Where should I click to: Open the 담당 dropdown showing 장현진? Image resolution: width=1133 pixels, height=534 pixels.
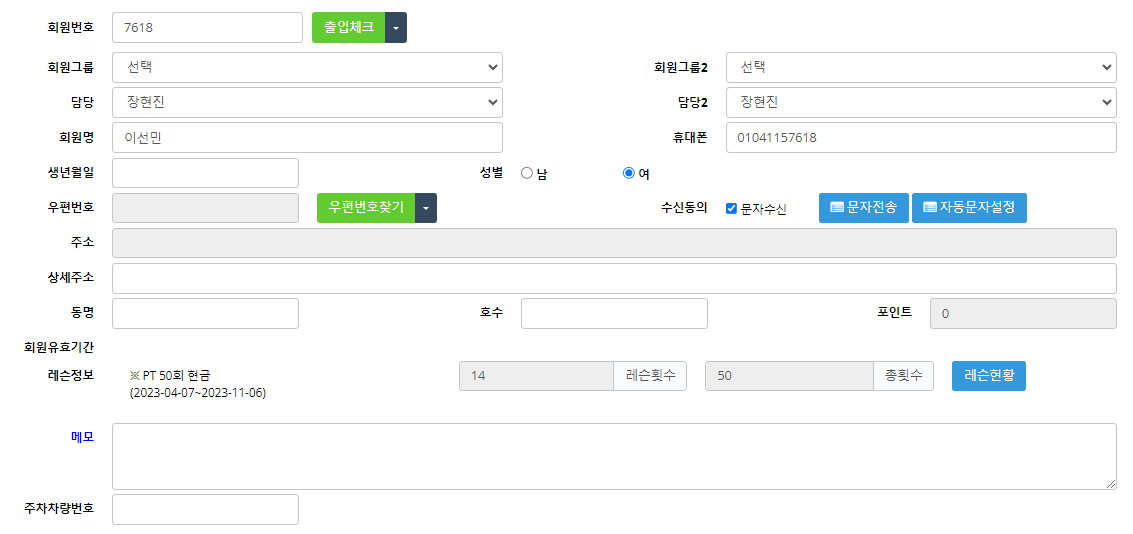(x=307, y=102)
